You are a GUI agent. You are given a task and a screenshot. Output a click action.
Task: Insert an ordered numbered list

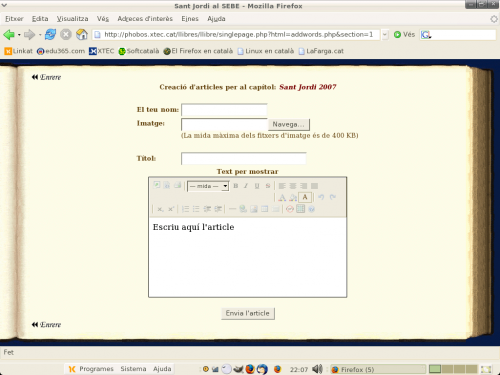185,209
